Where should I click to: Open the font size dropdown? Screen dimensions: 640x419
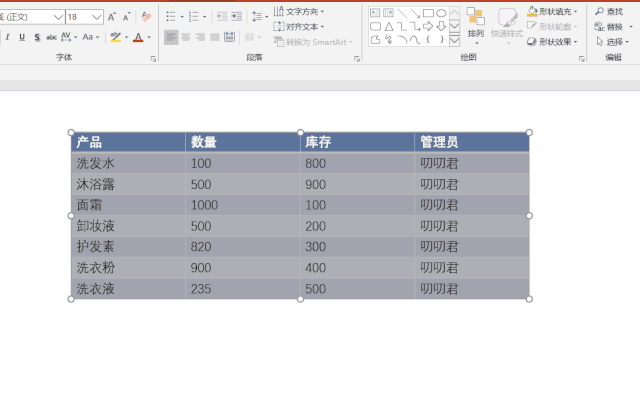point(97,17)
